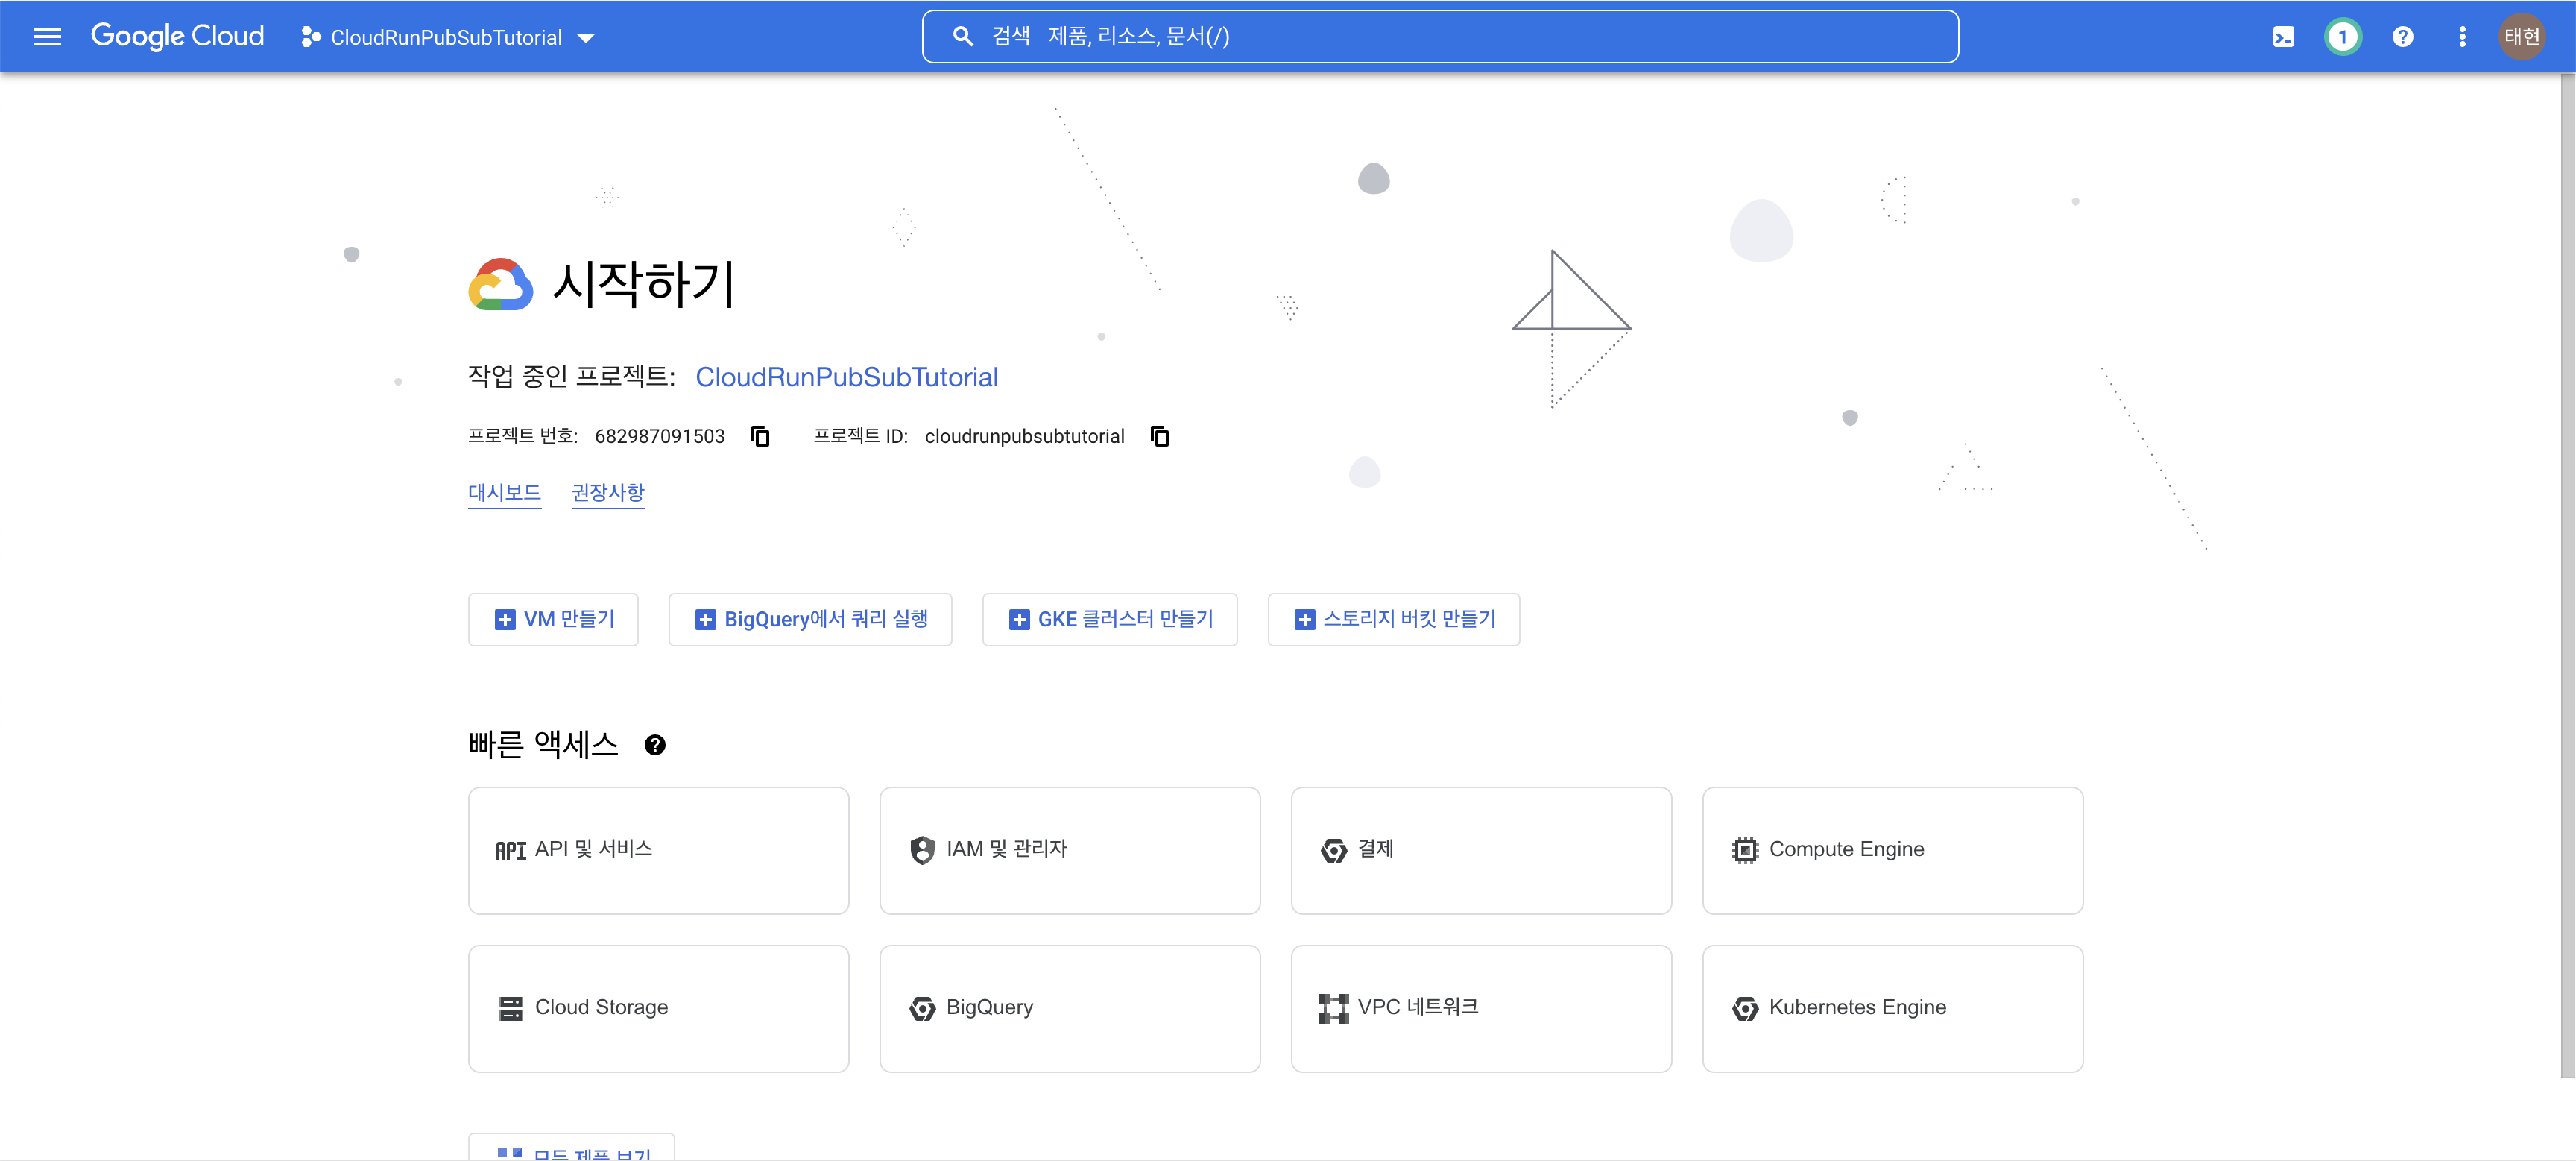Open the Cloud Storage quick access card
The width and height of the screenshot is (2576, 1161).
658,1008
